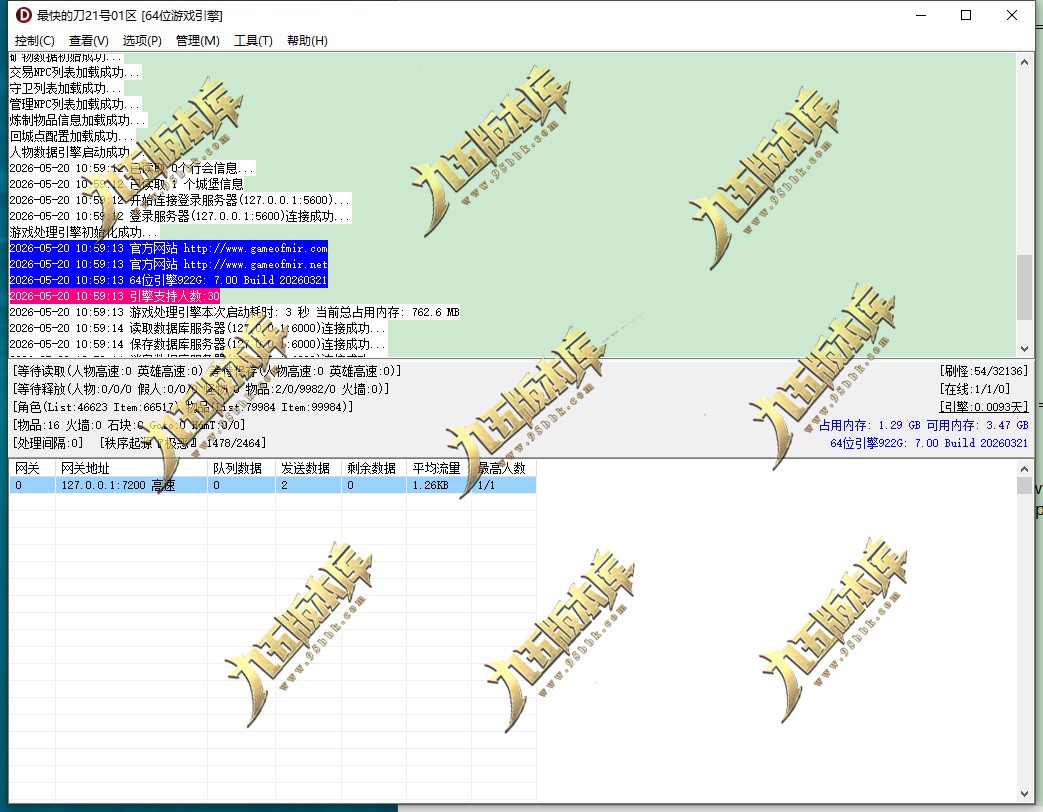Click the 1/1 max players cell

(x=504, y=485)
